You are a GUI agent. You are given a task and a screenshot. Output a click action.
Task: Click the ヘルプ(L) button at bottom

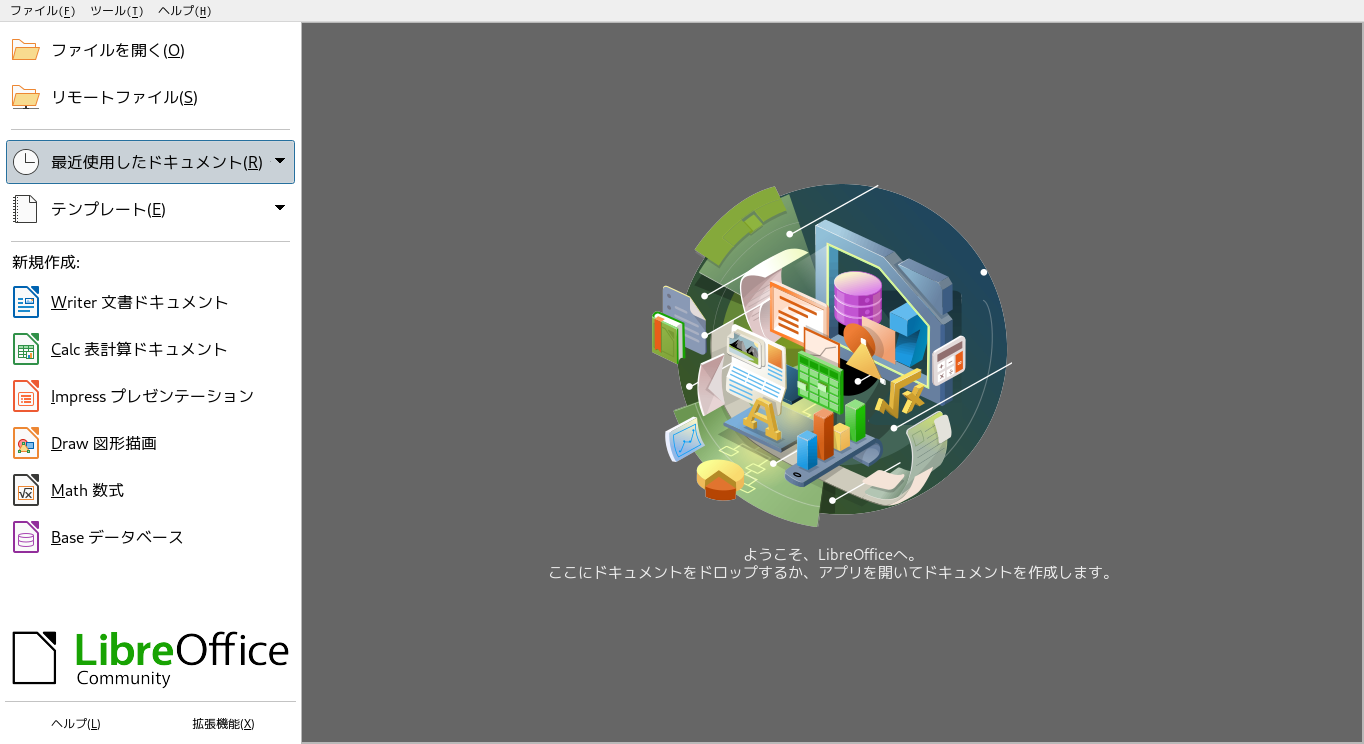click(76, 724)
